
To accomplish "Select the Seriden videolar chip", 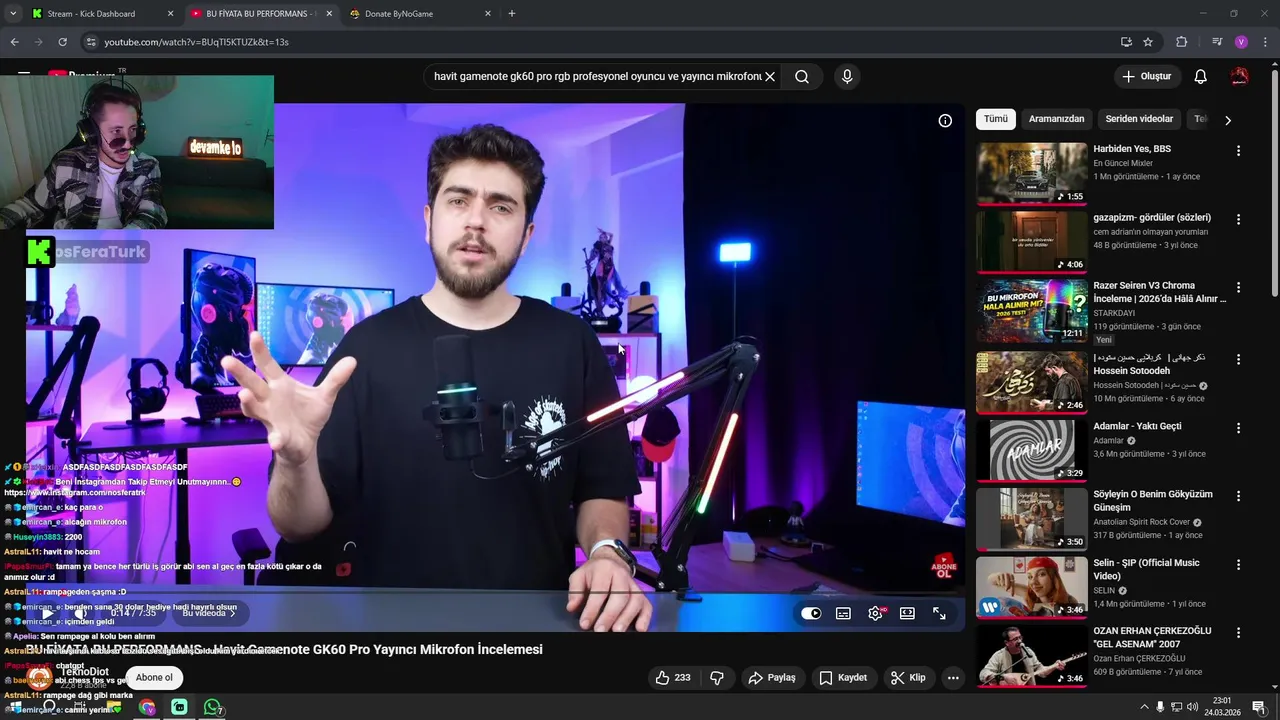I will click(x=1139, y=119).
